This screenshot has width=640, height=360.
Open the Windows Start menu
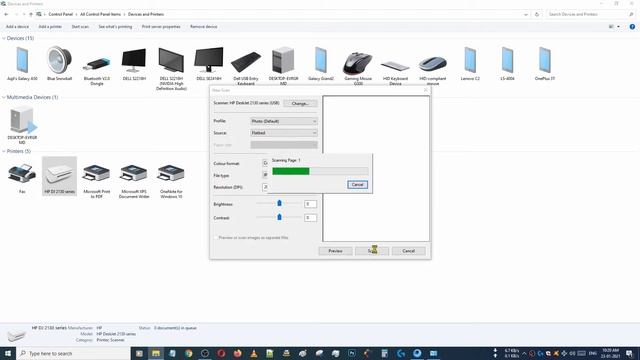click(x=8, y=353)
